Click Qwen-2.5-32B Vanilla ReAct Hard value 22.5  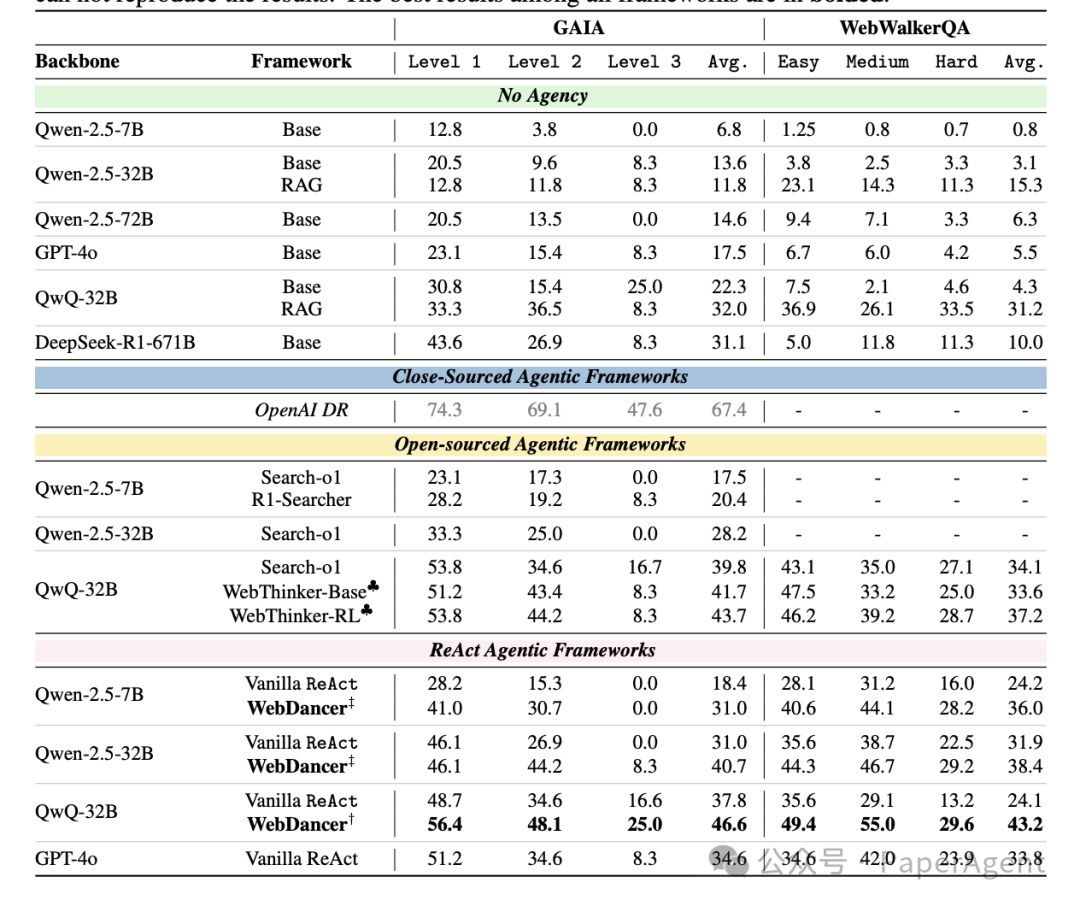[956, 743]
